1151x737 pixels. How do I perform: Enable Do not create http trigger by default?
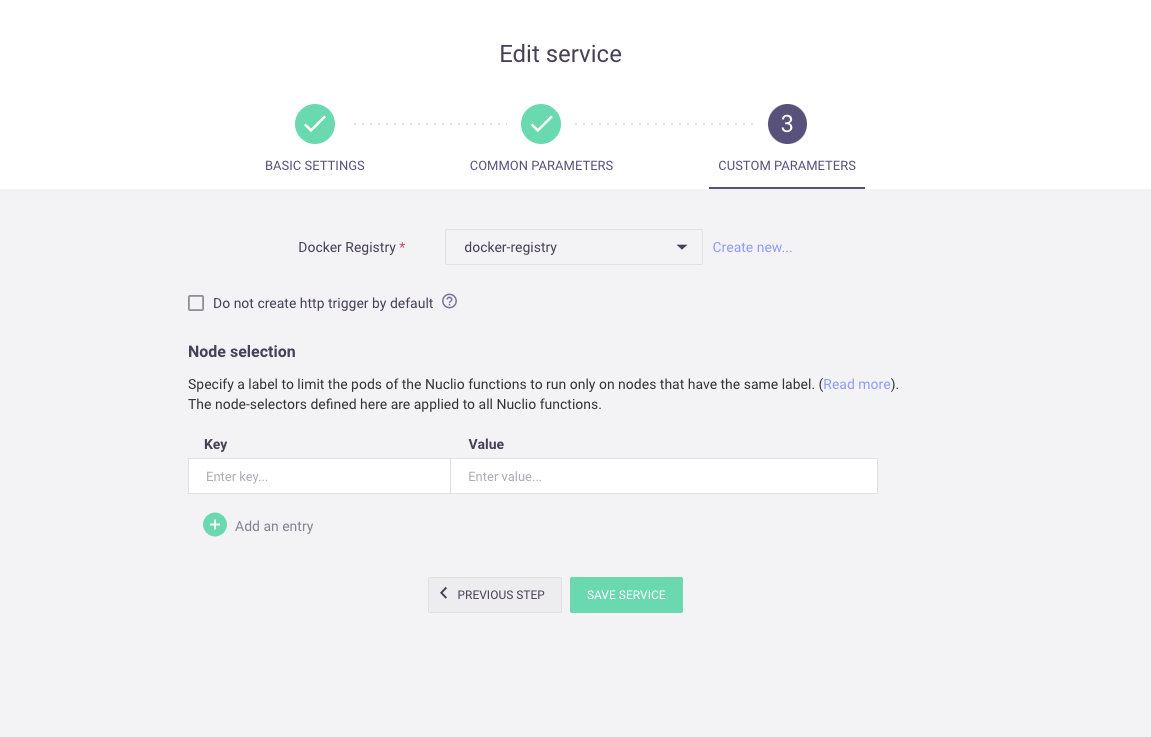(196, 302)
